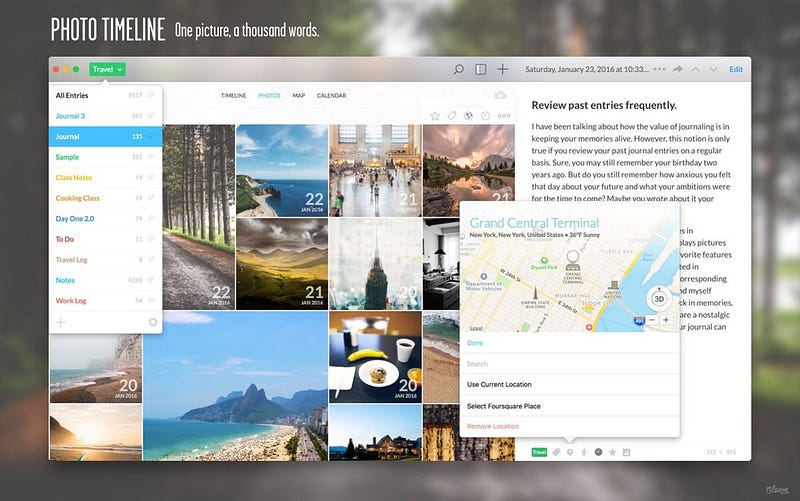Image resolution: width=800 pixels, height=501 pixels.
Task: Star the entry using footer star icon
Action: click(x=612, y=452)
